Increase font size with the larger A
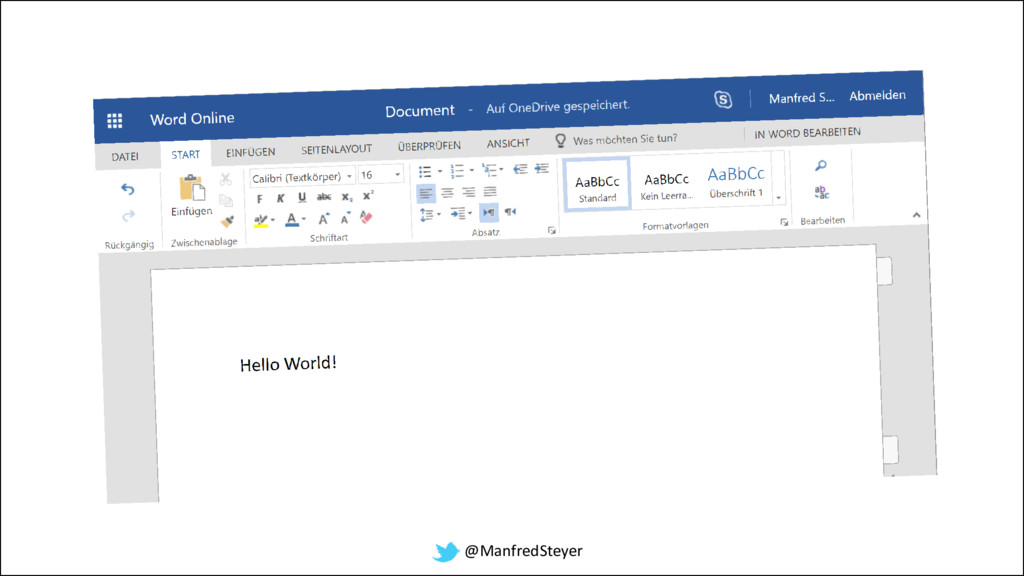1024x576 pixels. point(323,219)
